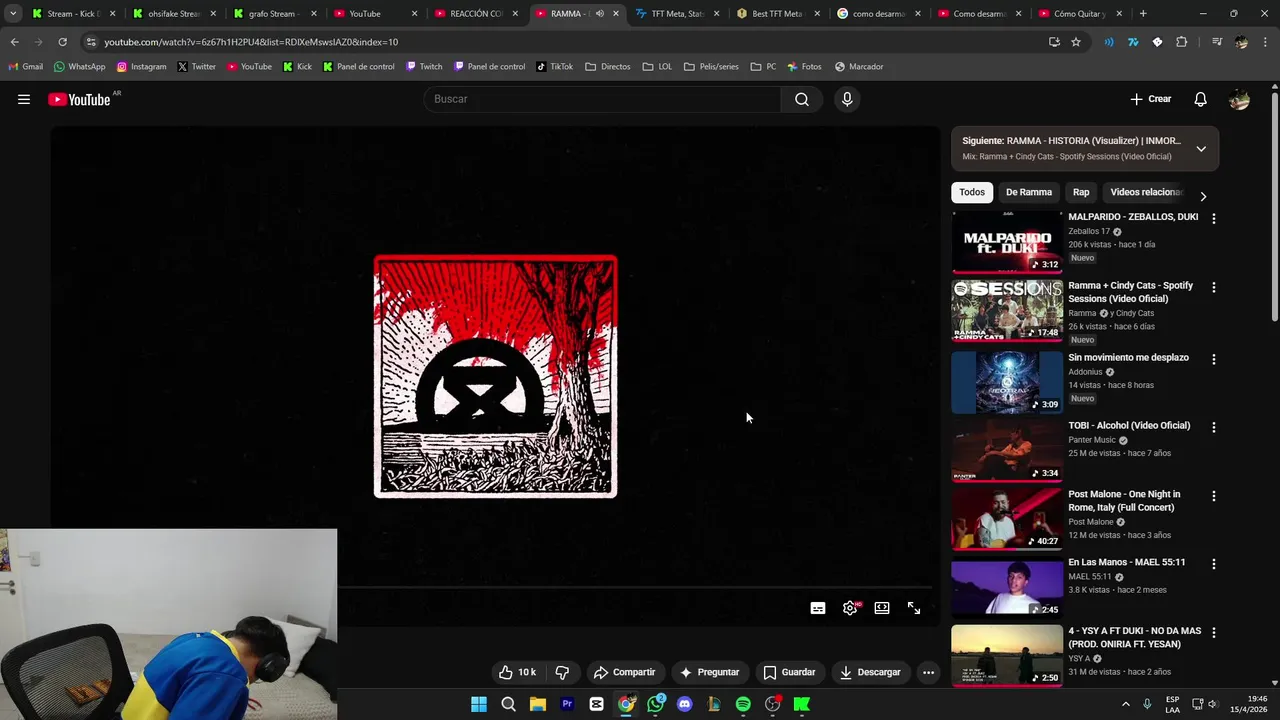Open the Kick bookmark
1280x720 pixels.
click(297, 67)
